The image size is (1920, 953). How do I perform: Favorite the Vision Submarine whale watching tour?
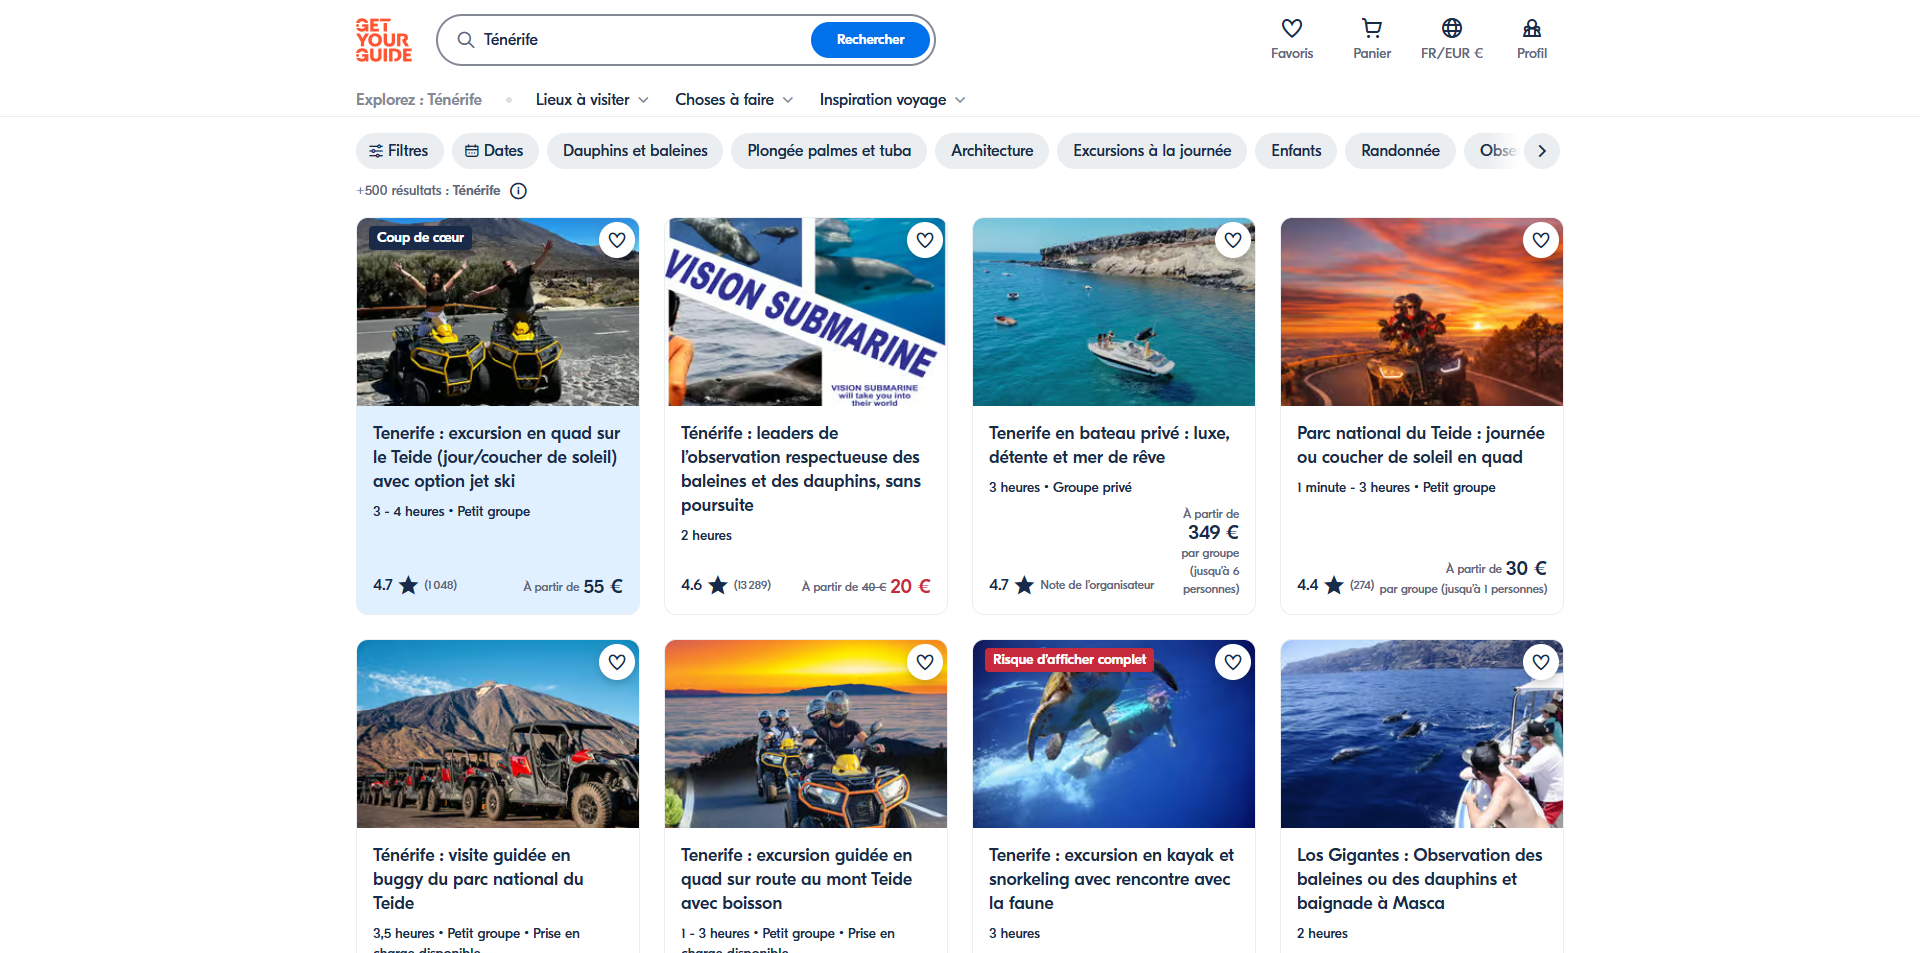[x=925, y=240]
